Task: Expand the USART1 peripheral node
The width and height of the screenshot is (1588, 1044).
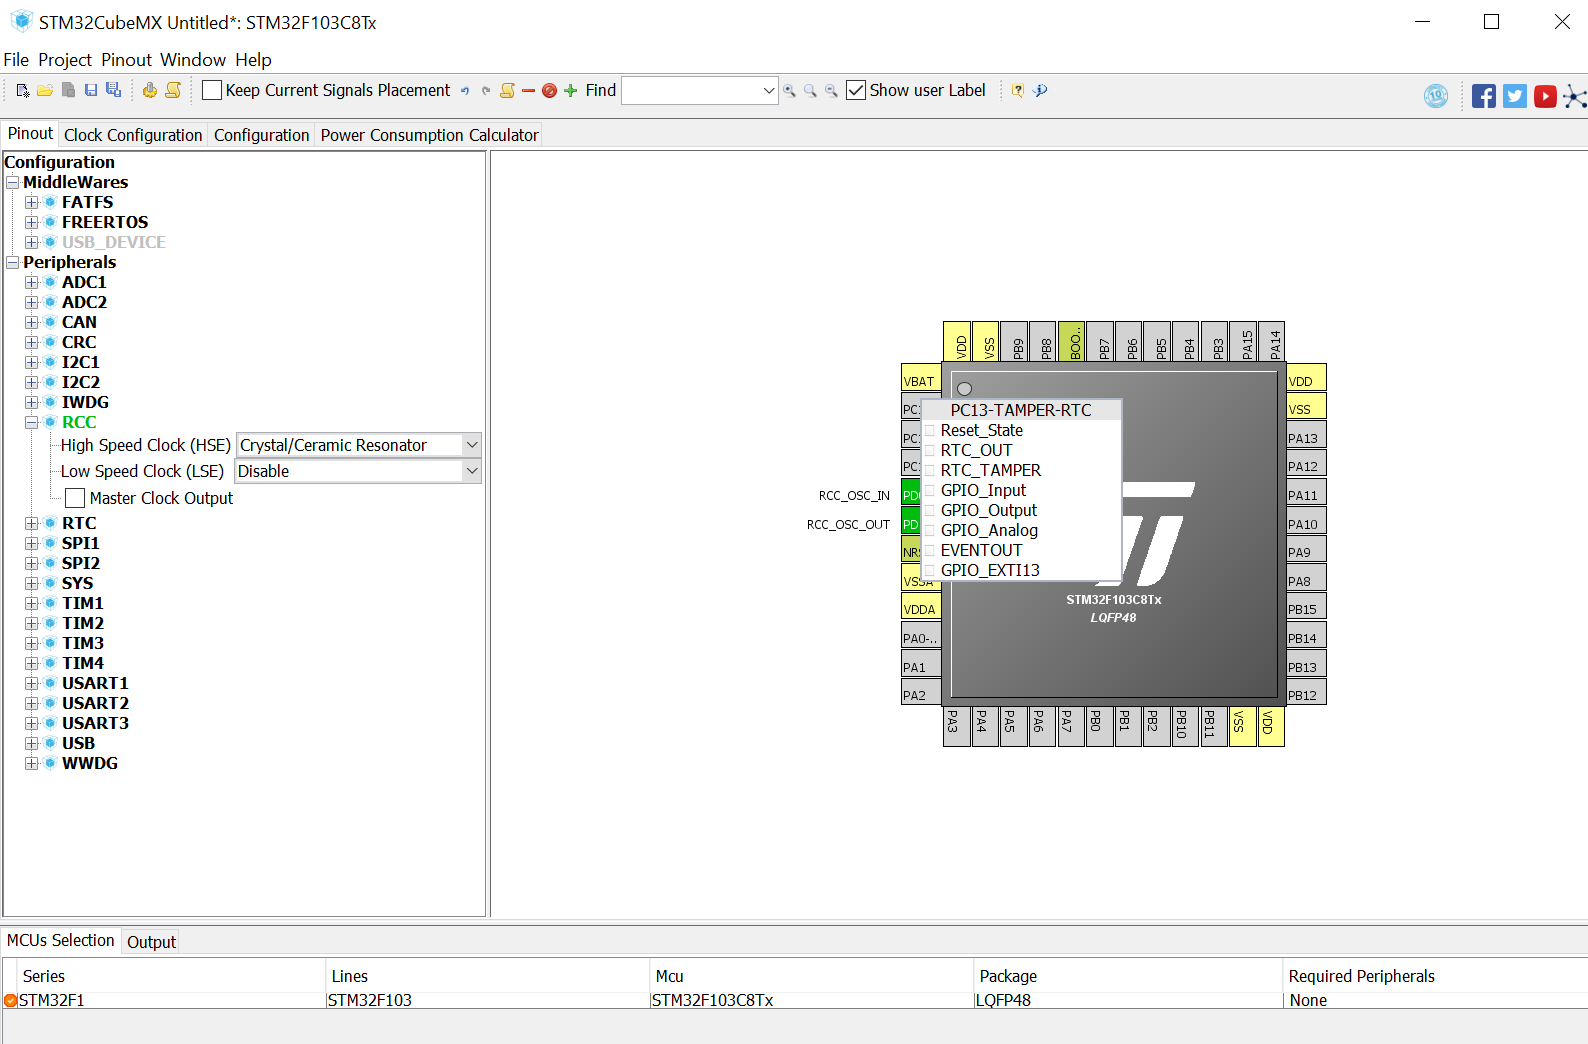Action: point(32,683)
